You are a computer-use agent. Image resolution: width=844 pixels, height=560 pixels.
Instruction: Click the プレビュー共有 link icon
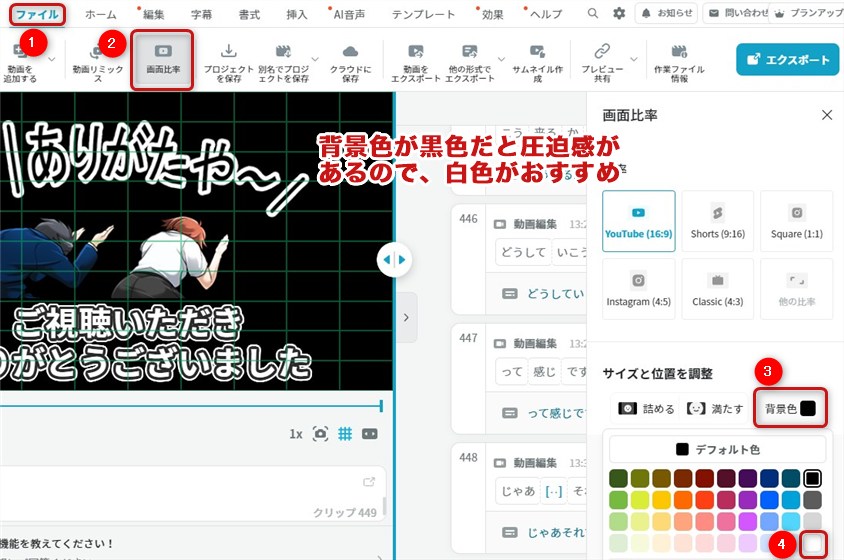pyautogui.click(x=602, y=51)
